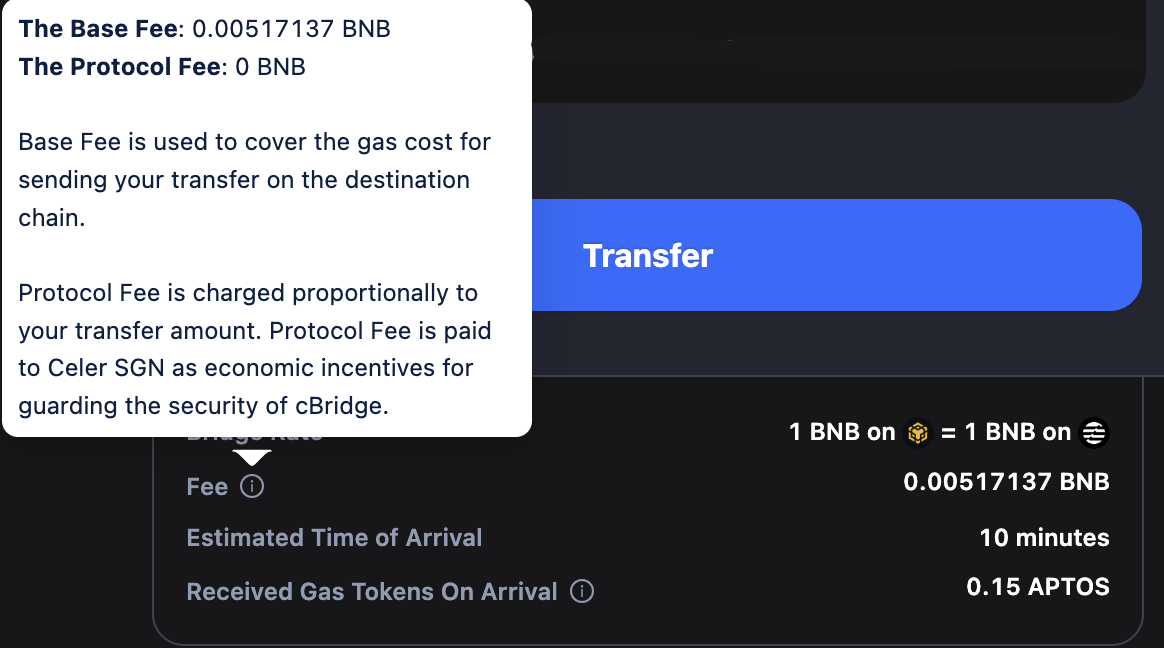Image resolution: width=1164 pixels, height=648 pixels.
Task: Click the 0.15 APTOS gas amount
Action: click(x=1038, y=587)
